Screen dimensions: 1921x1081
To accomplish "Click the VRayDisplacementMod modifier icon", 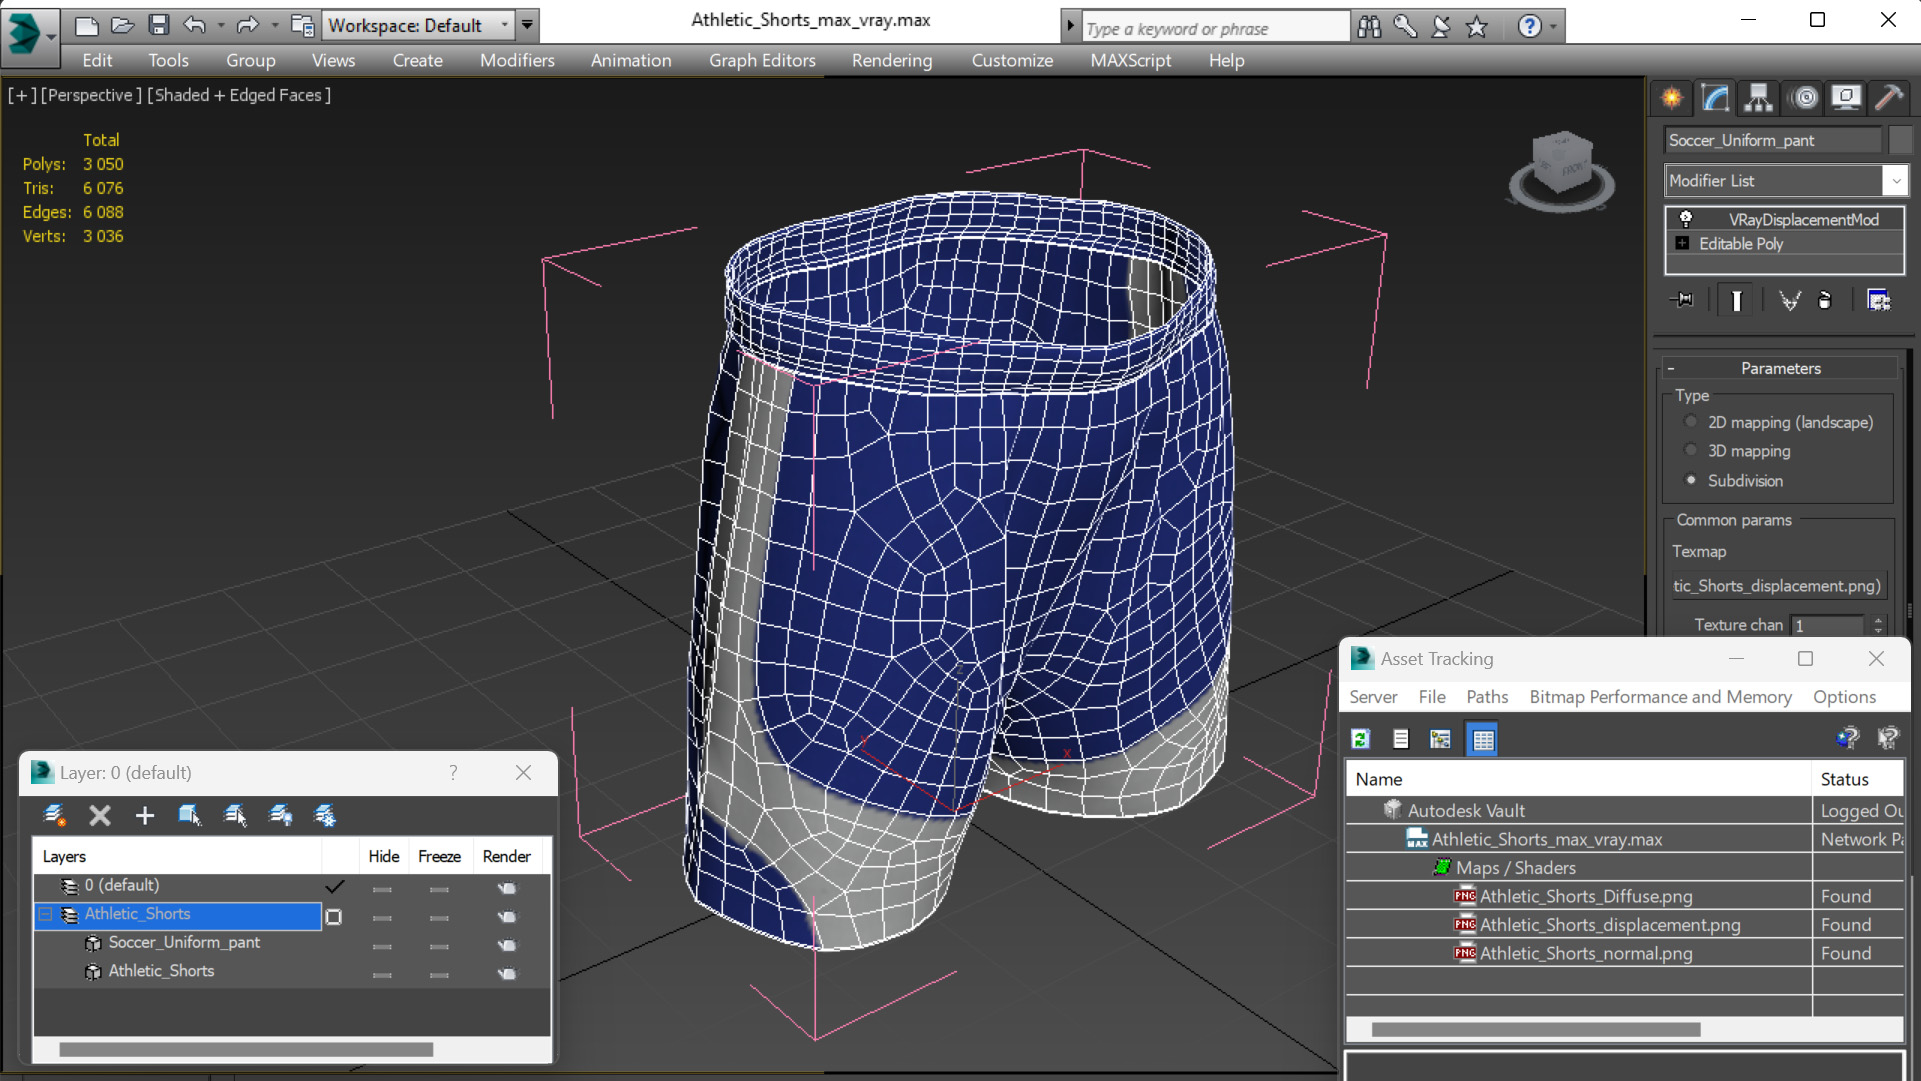I will [x=1684, y=218].
